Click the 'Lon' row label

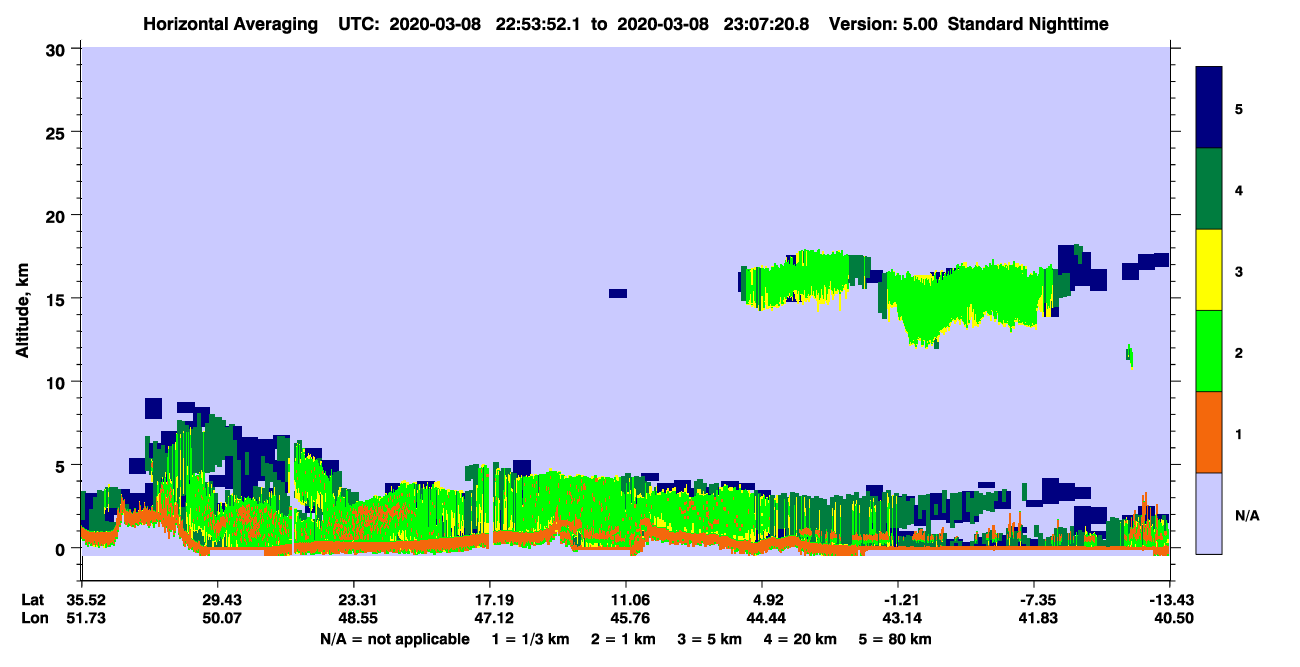click(33, 619)
